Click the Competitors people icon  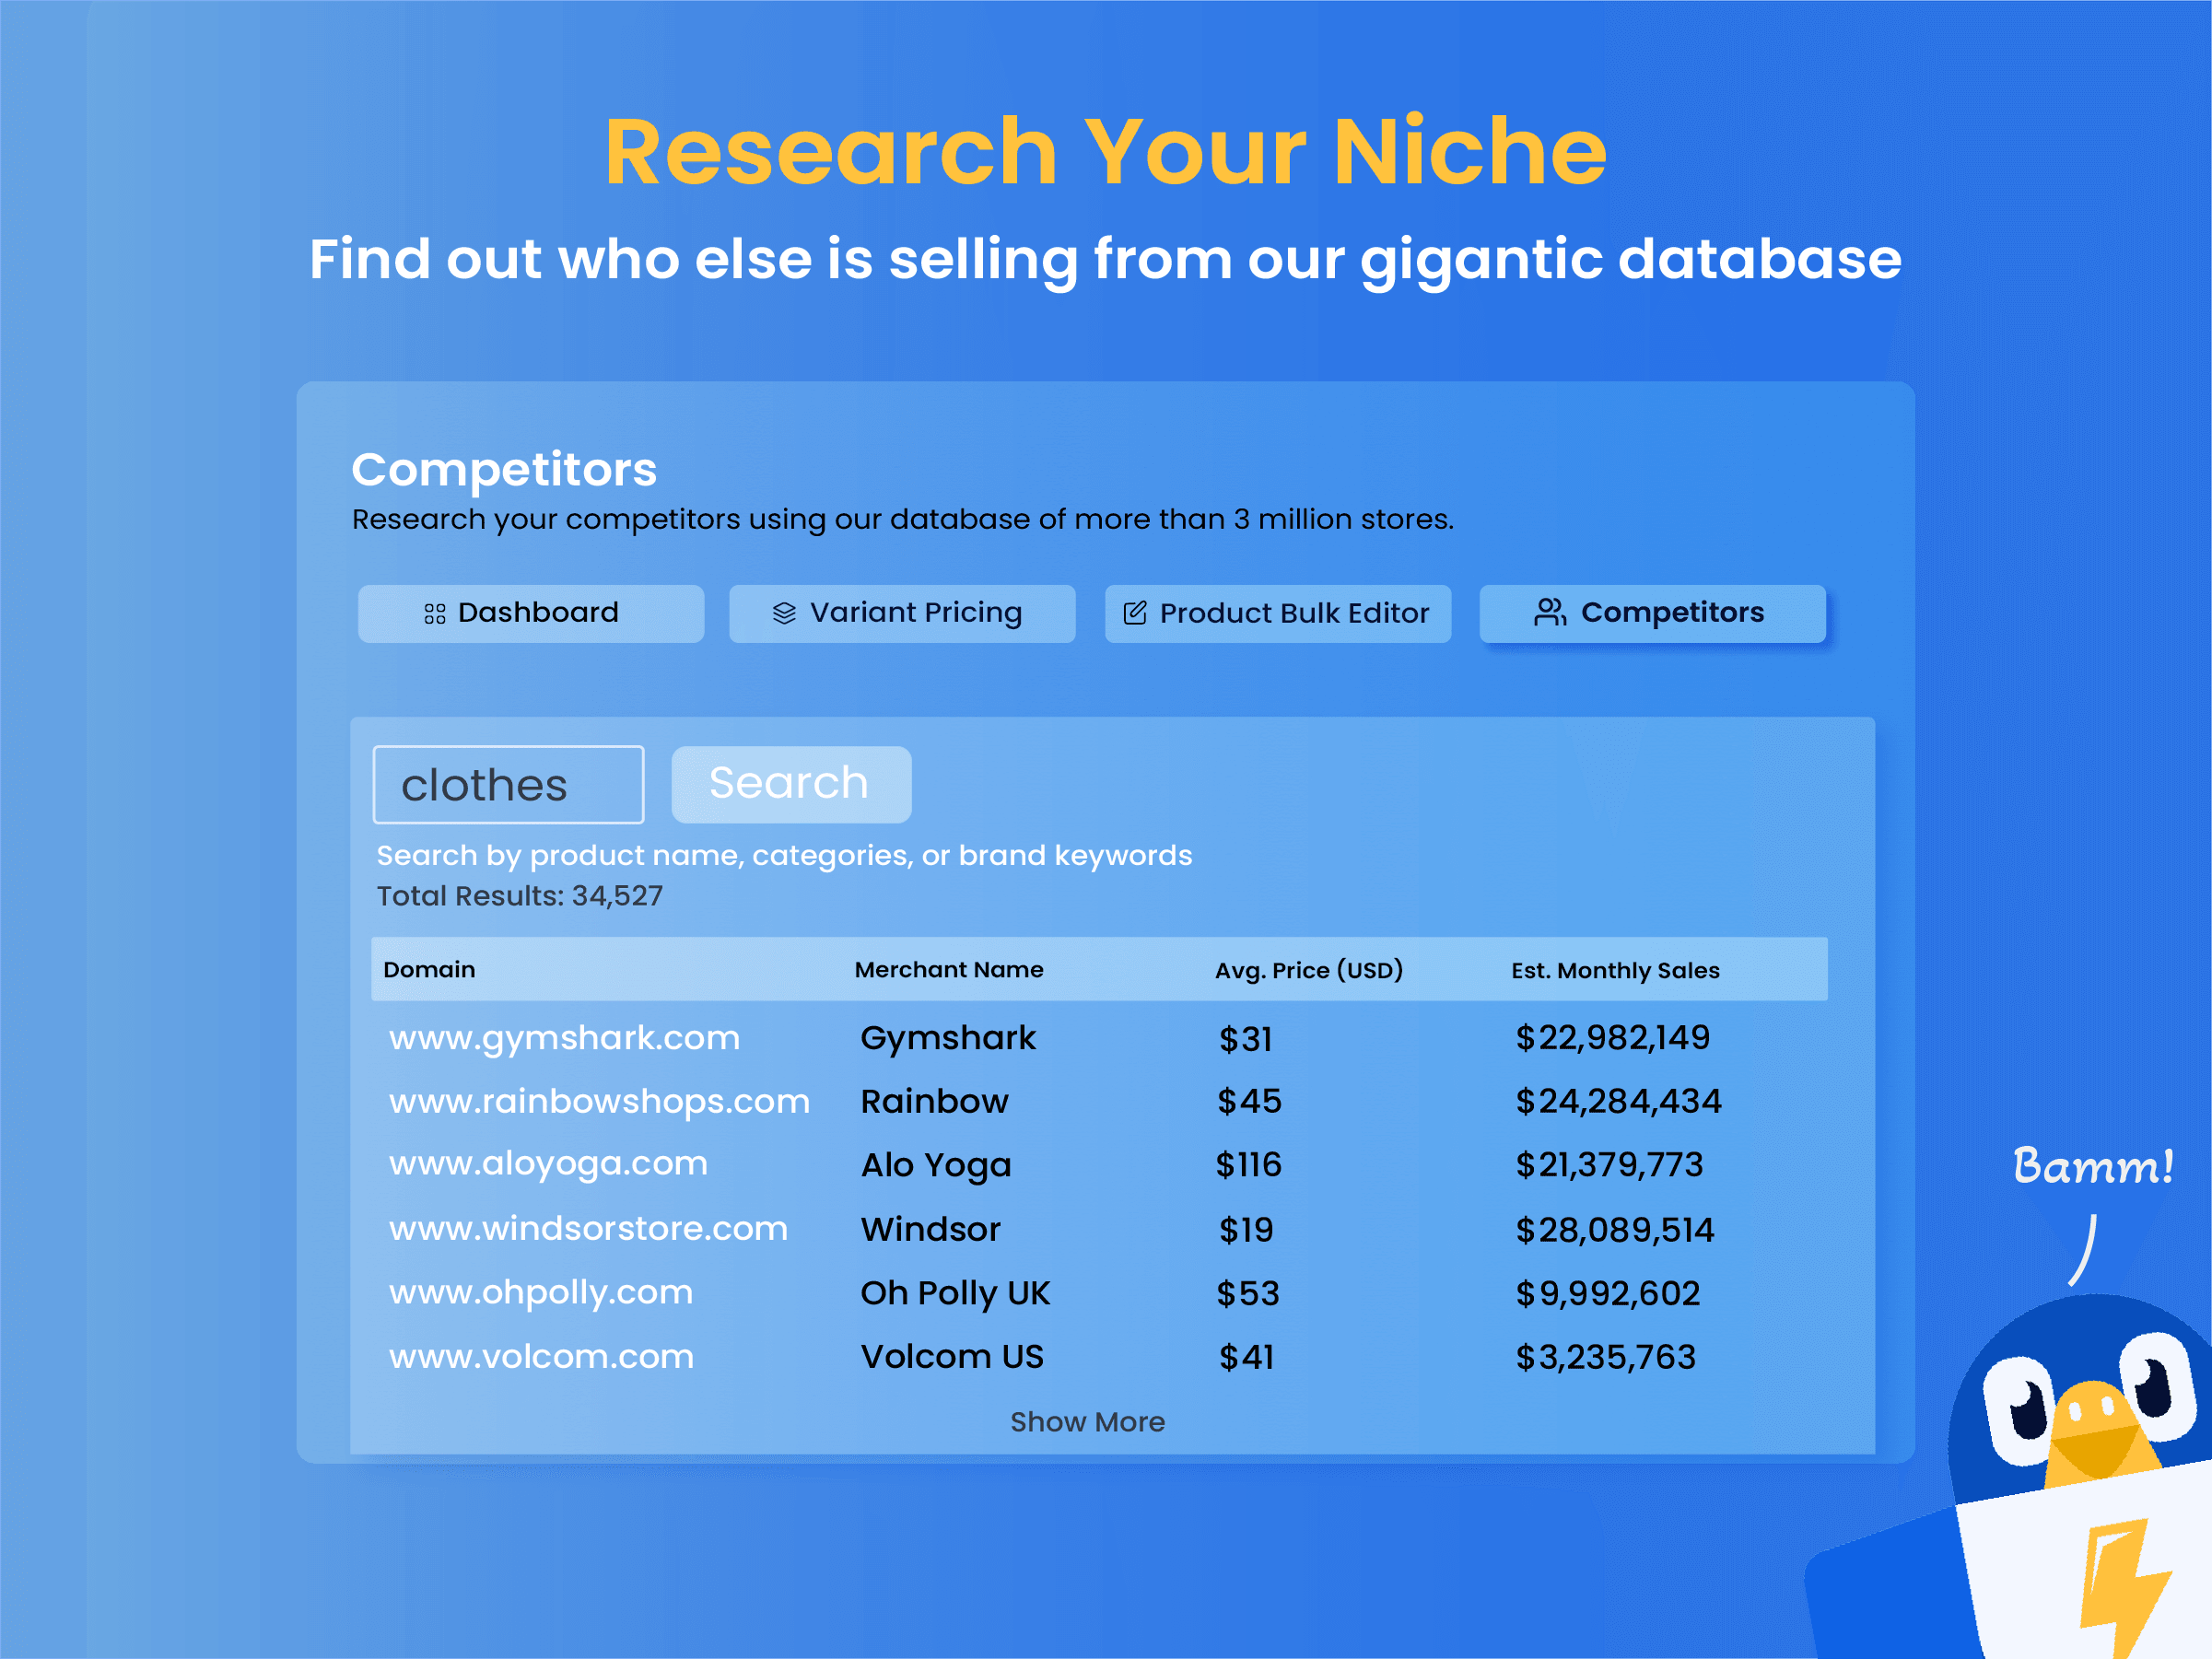[1550, 612]
